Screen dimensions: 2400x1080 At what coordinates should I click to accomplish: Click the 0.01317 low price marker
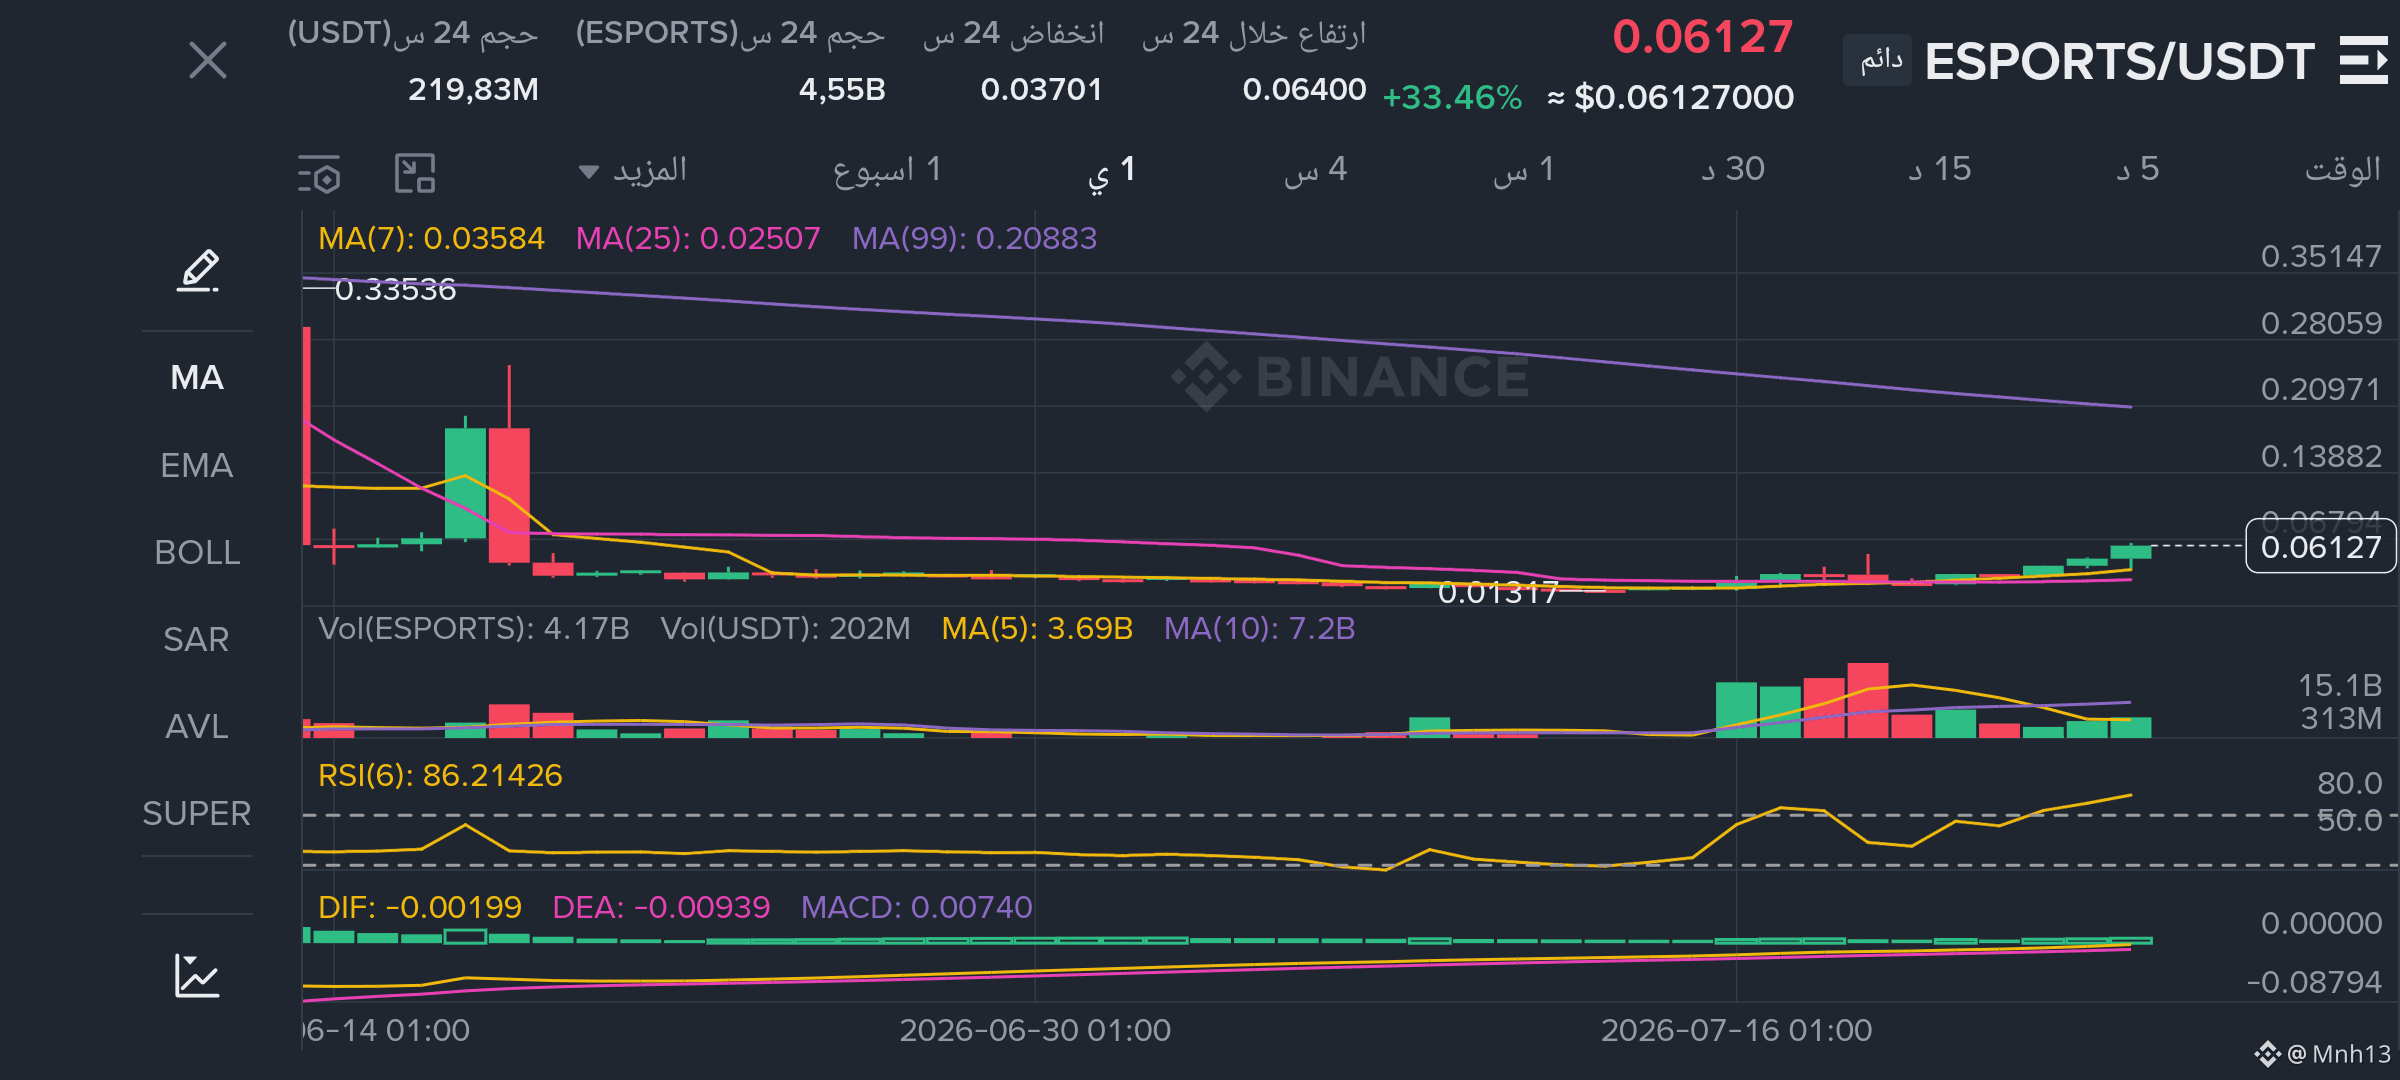pos(1498,593)
